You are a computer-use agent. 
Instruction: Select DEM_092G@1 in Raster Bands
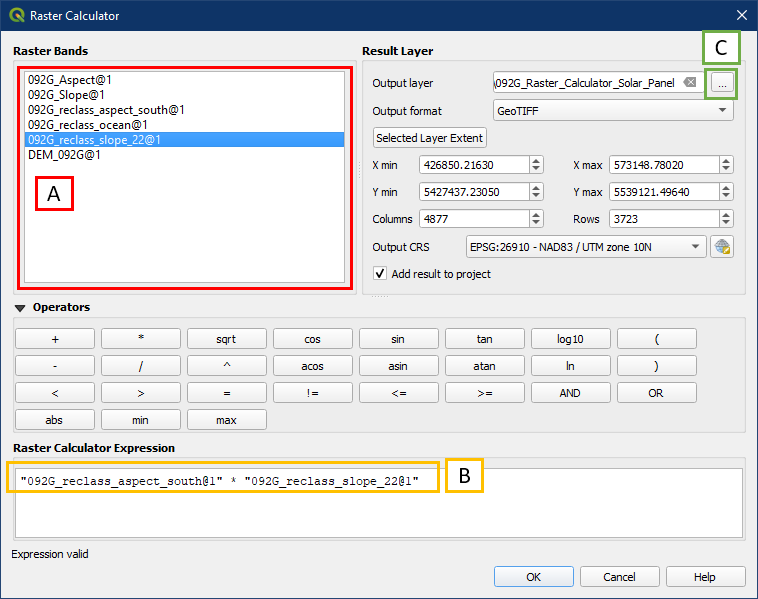(x=64, y=155)
